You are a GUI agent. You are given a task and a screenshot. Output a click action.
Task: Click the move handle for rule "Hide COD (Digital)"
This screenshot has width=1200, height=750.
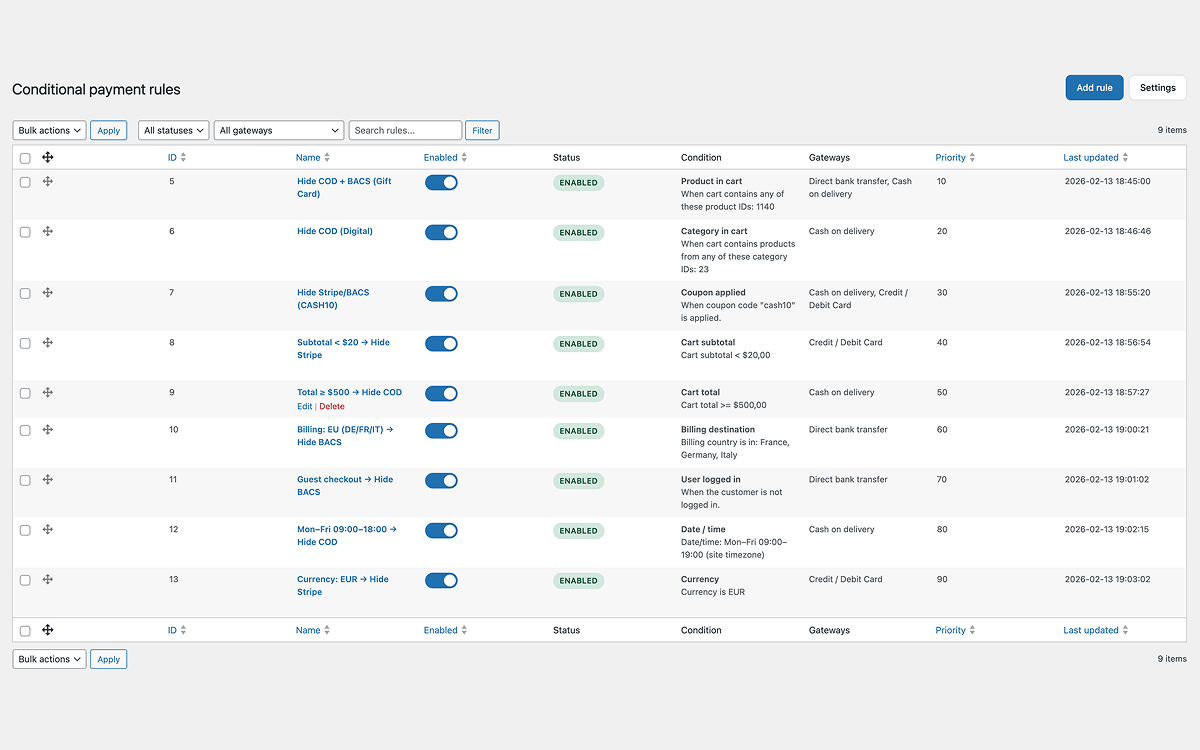click(x=47, y=231)
